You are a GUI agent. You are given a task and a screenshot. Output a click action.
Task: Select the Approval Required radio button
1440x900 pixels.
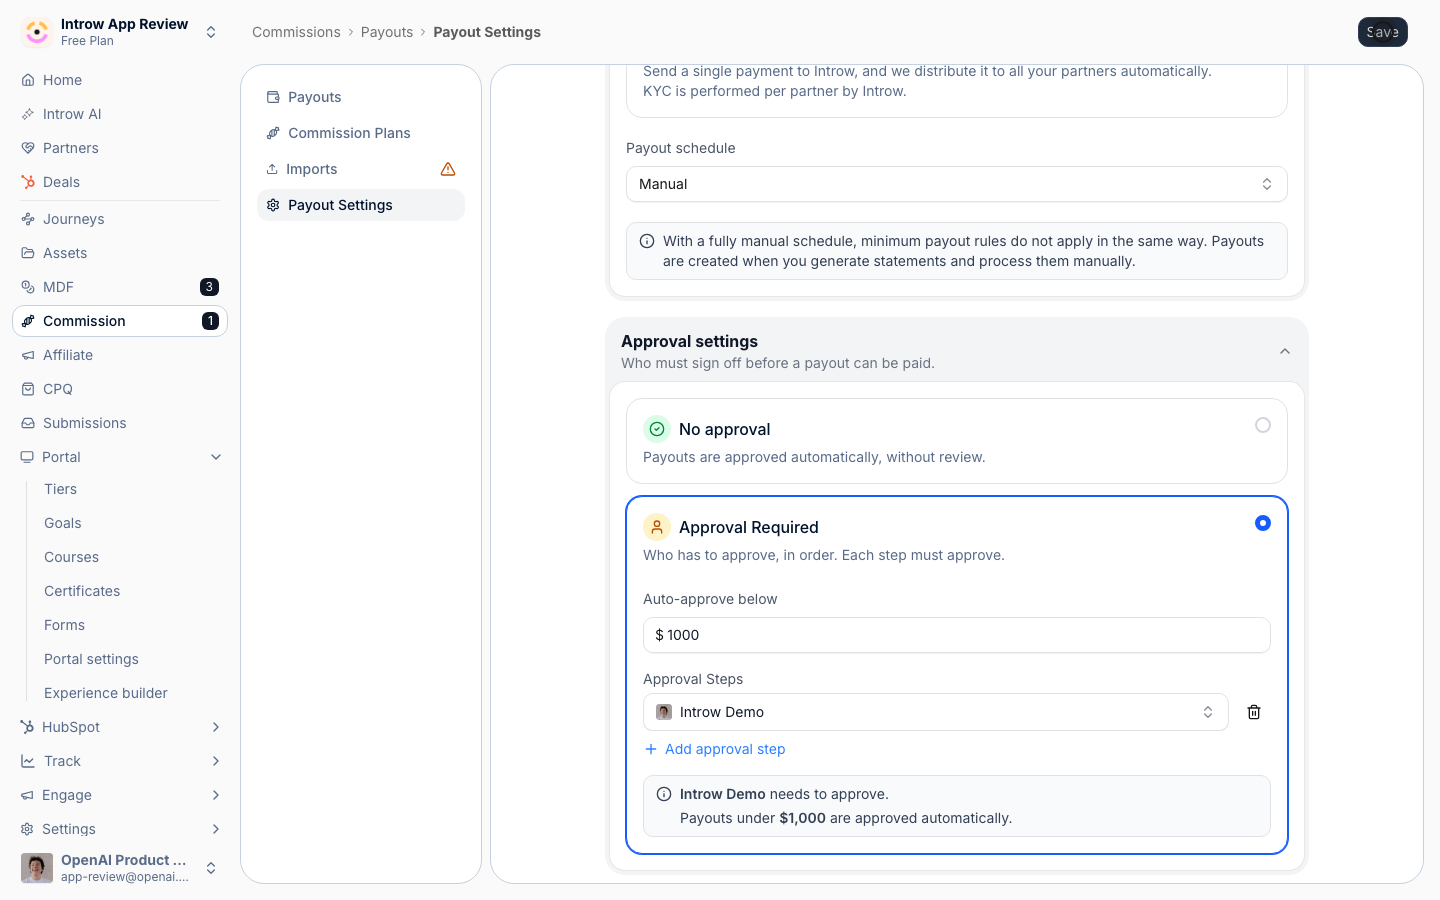click(x=1263, y=523)
